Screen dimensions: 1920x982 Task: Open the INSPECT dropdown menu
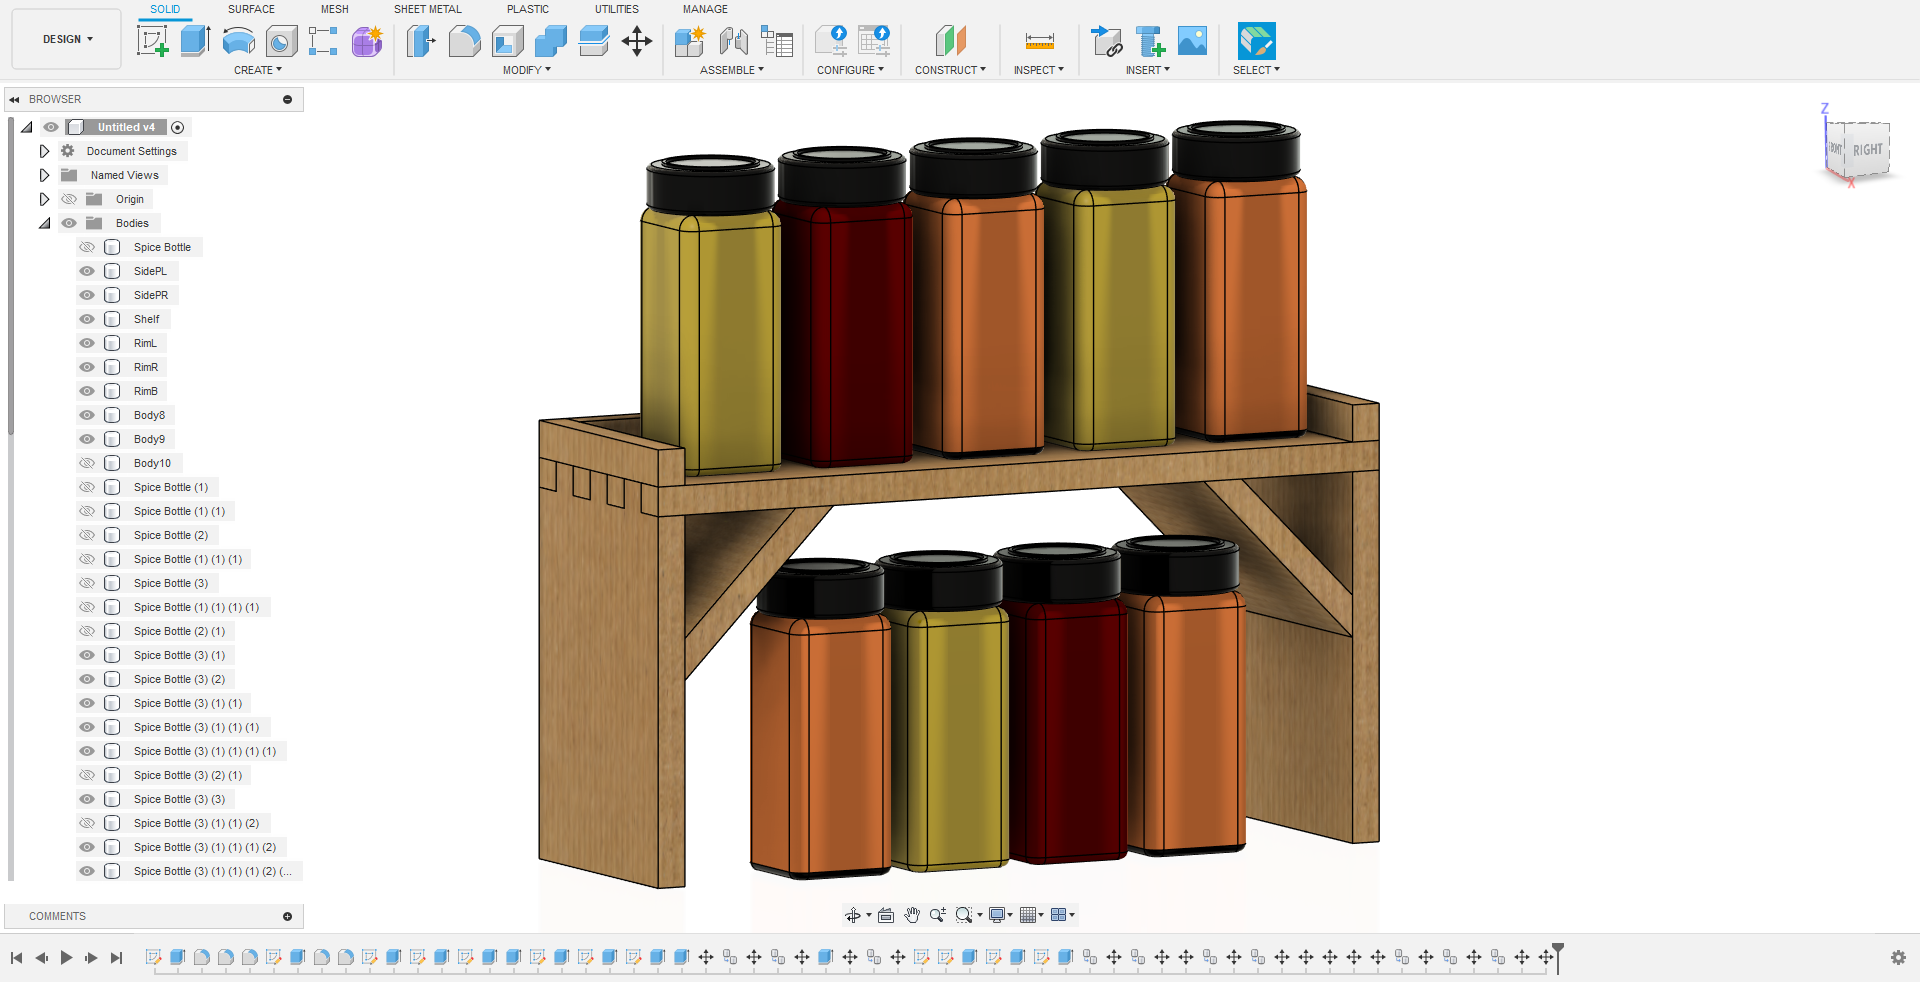coord(1039,70)
